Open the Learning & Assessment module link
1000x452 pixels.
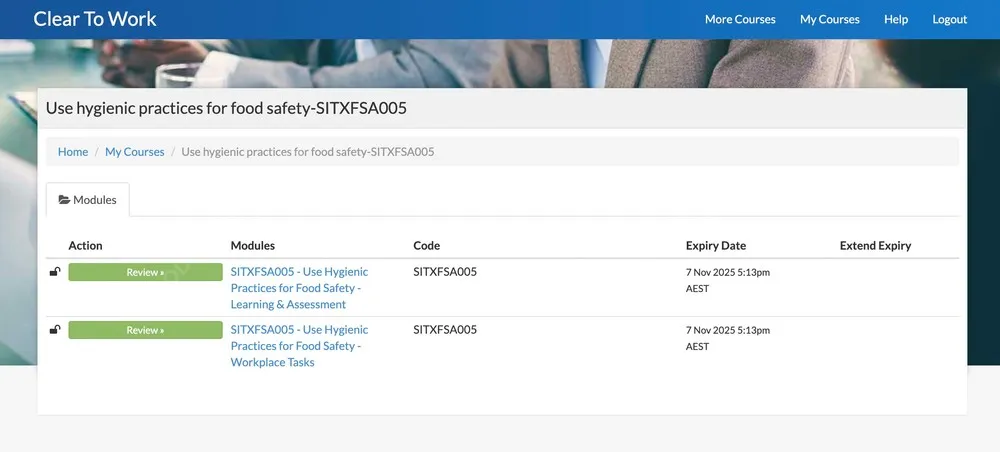299,288
